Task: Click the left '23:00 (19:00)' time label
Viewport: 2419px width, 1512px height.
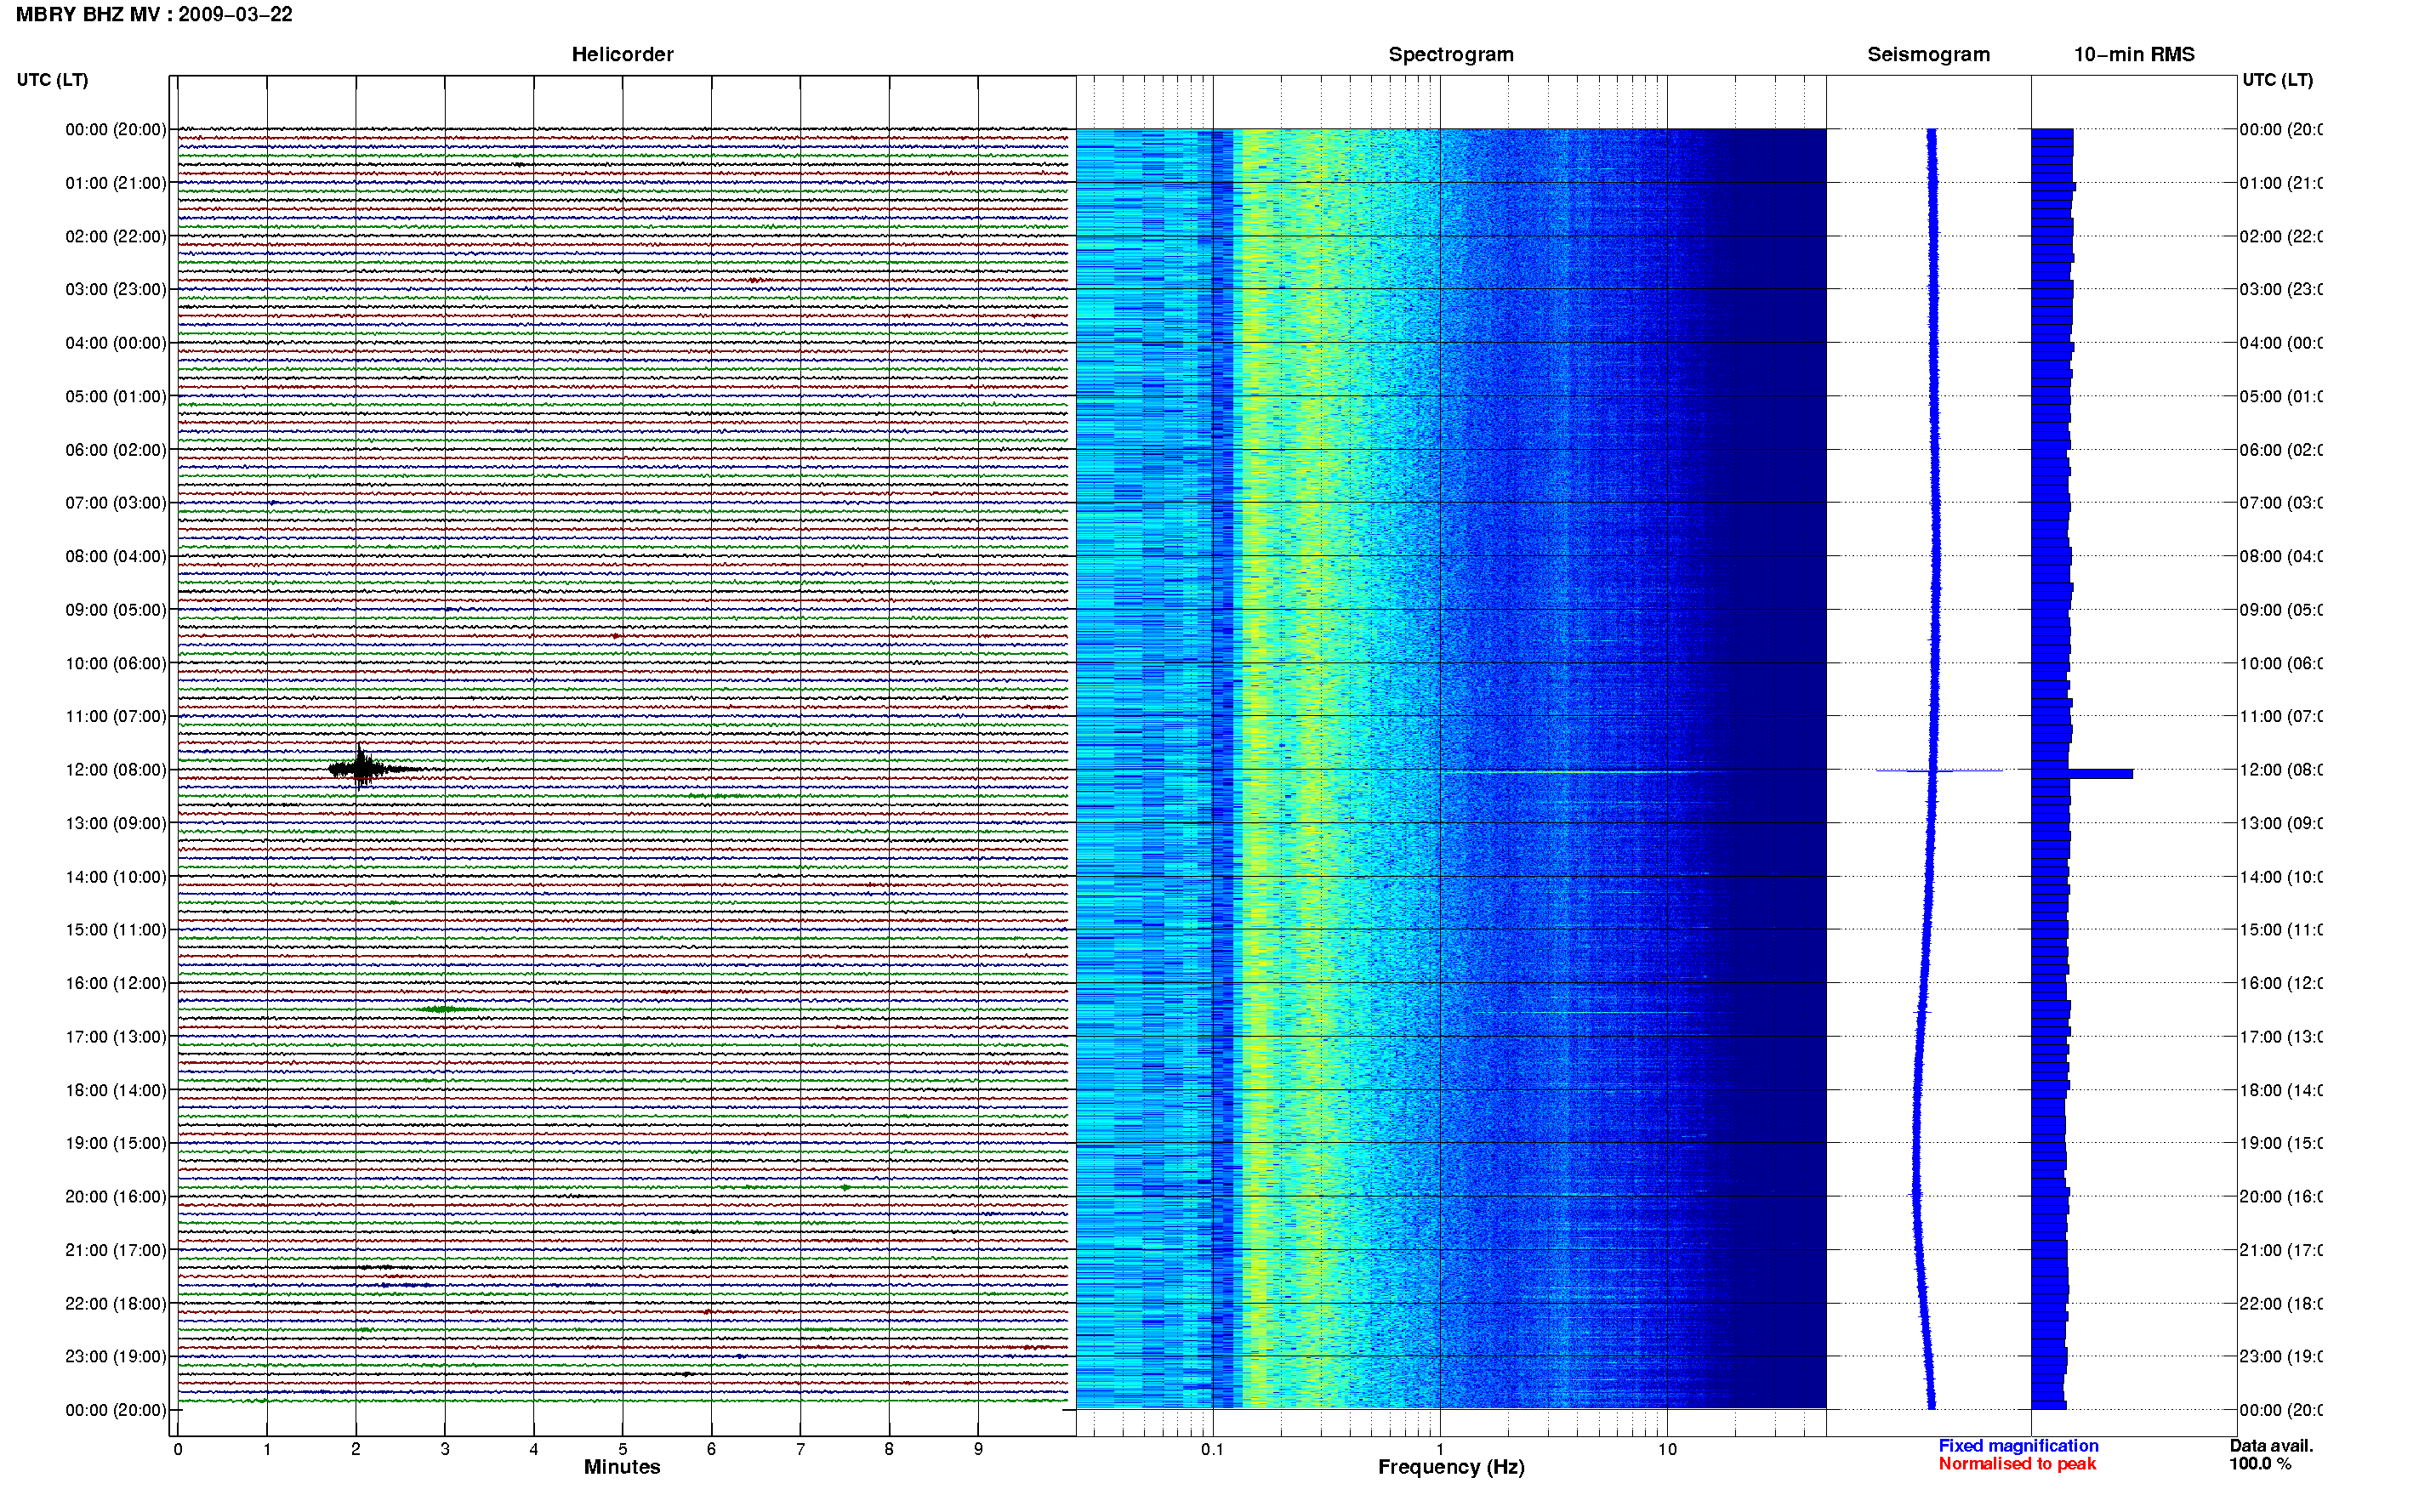Action: (116, 1356)
